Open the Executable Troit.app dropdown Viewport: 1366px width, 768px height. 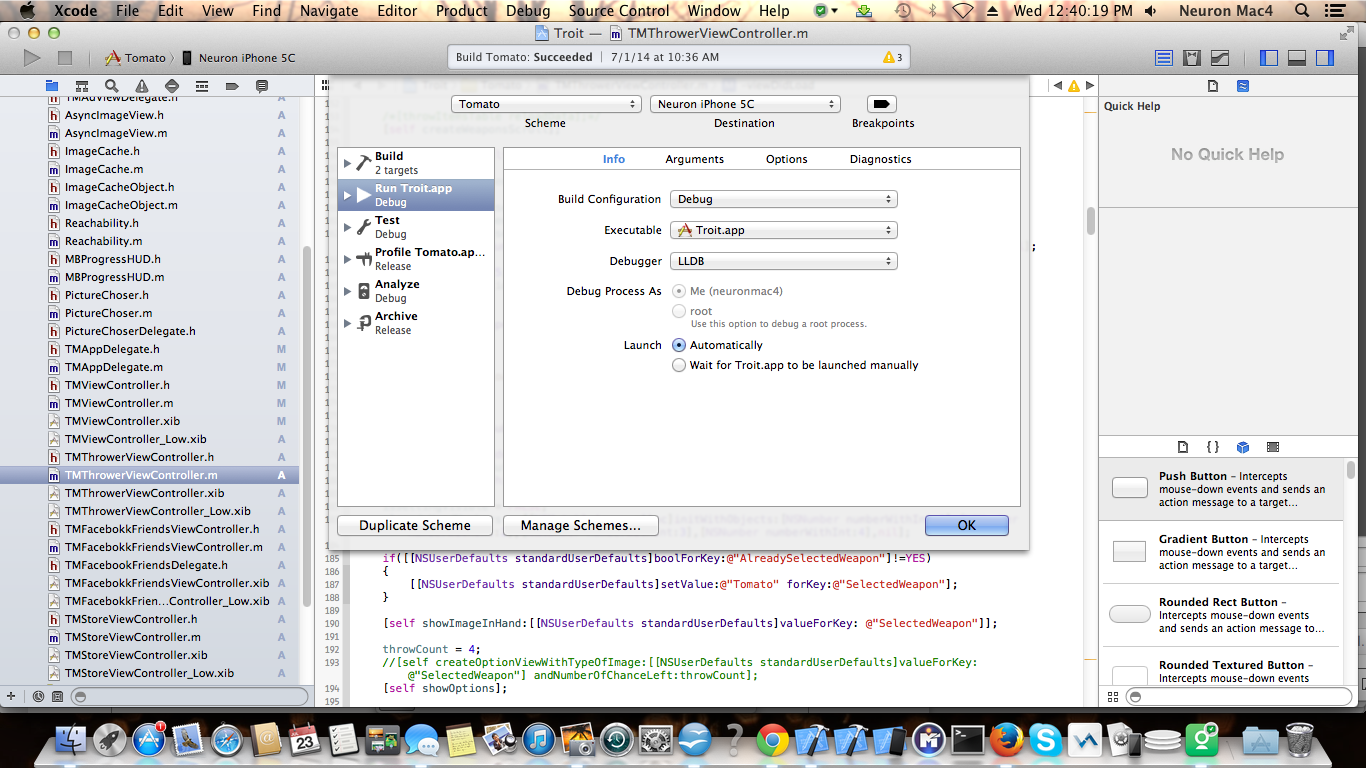784,230
